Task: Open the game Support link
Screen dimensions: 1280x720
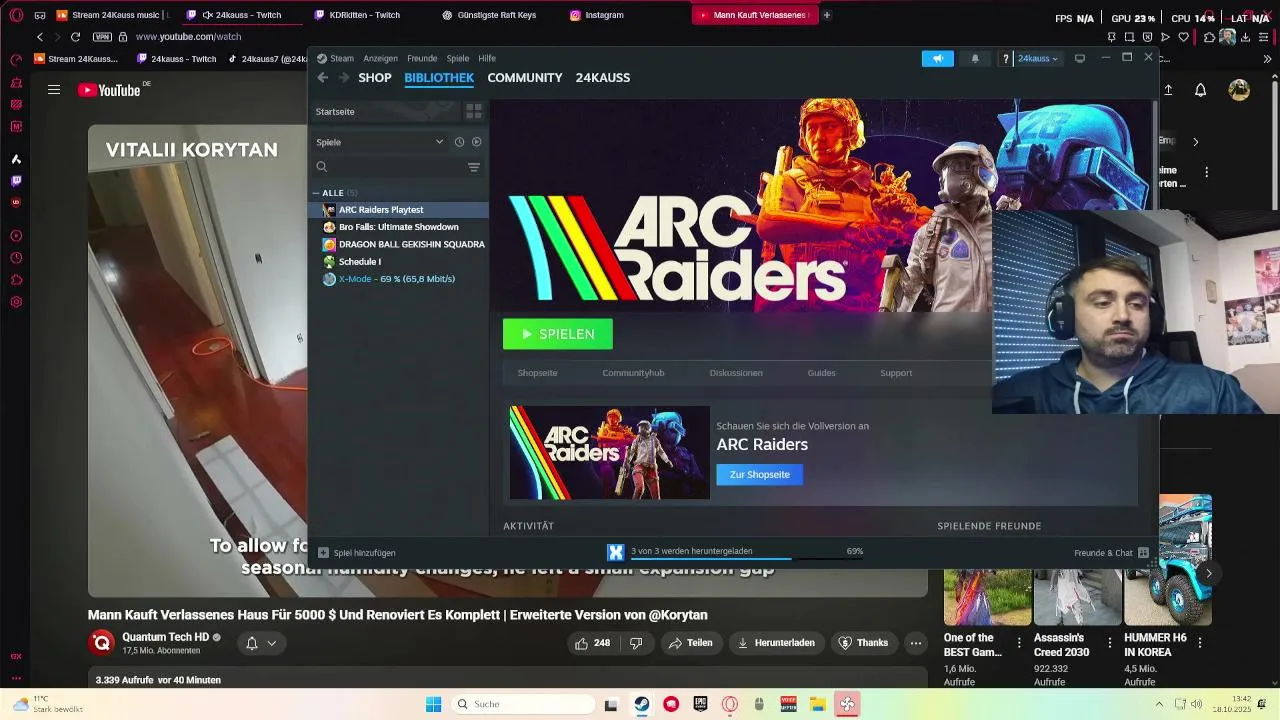Action: click(x=896, y=373)
